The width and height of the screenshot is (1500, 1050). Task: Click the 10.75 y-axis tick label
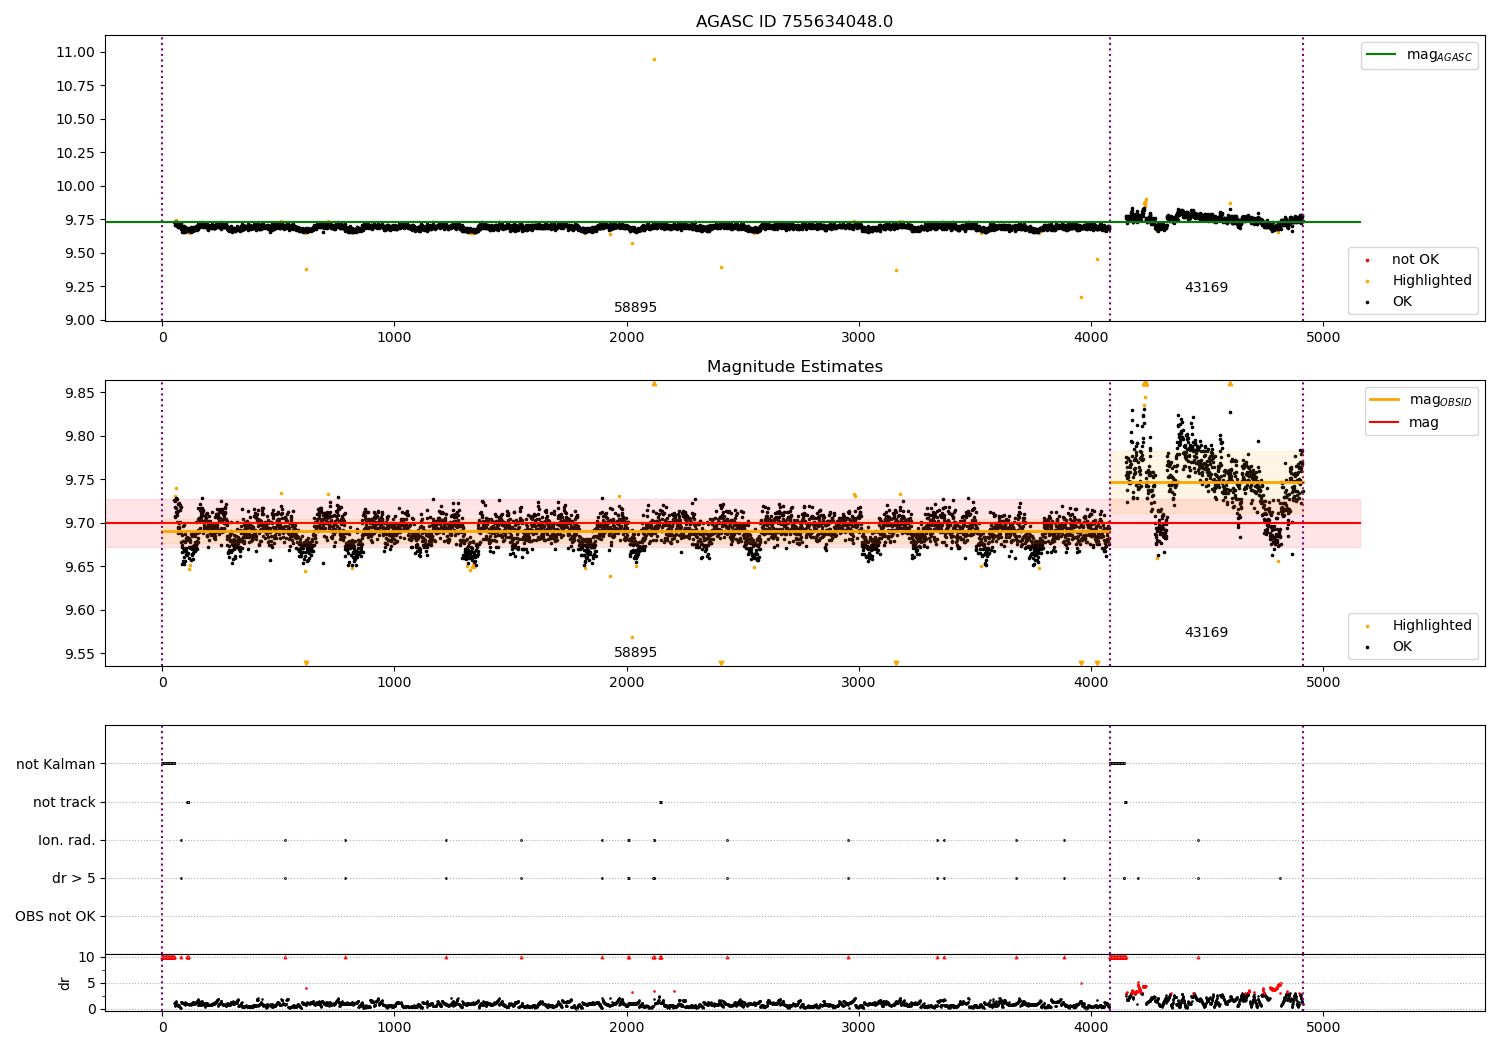(76, 86)
